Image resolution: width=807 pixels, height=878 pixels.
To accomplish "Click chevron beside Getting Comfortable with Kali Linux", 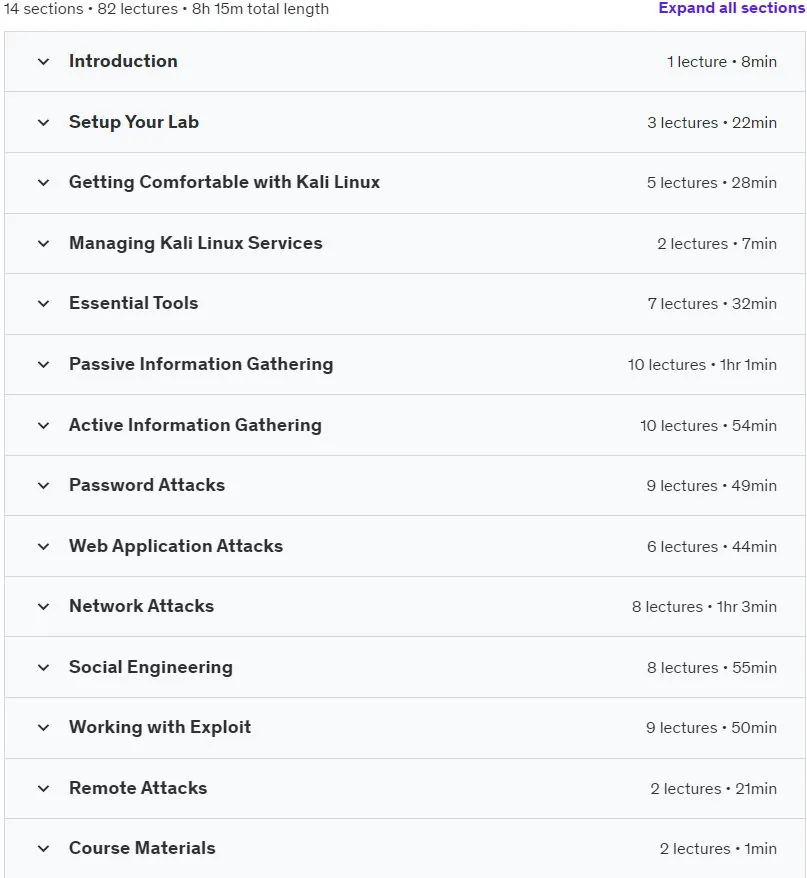I will (x=43, y=183).
